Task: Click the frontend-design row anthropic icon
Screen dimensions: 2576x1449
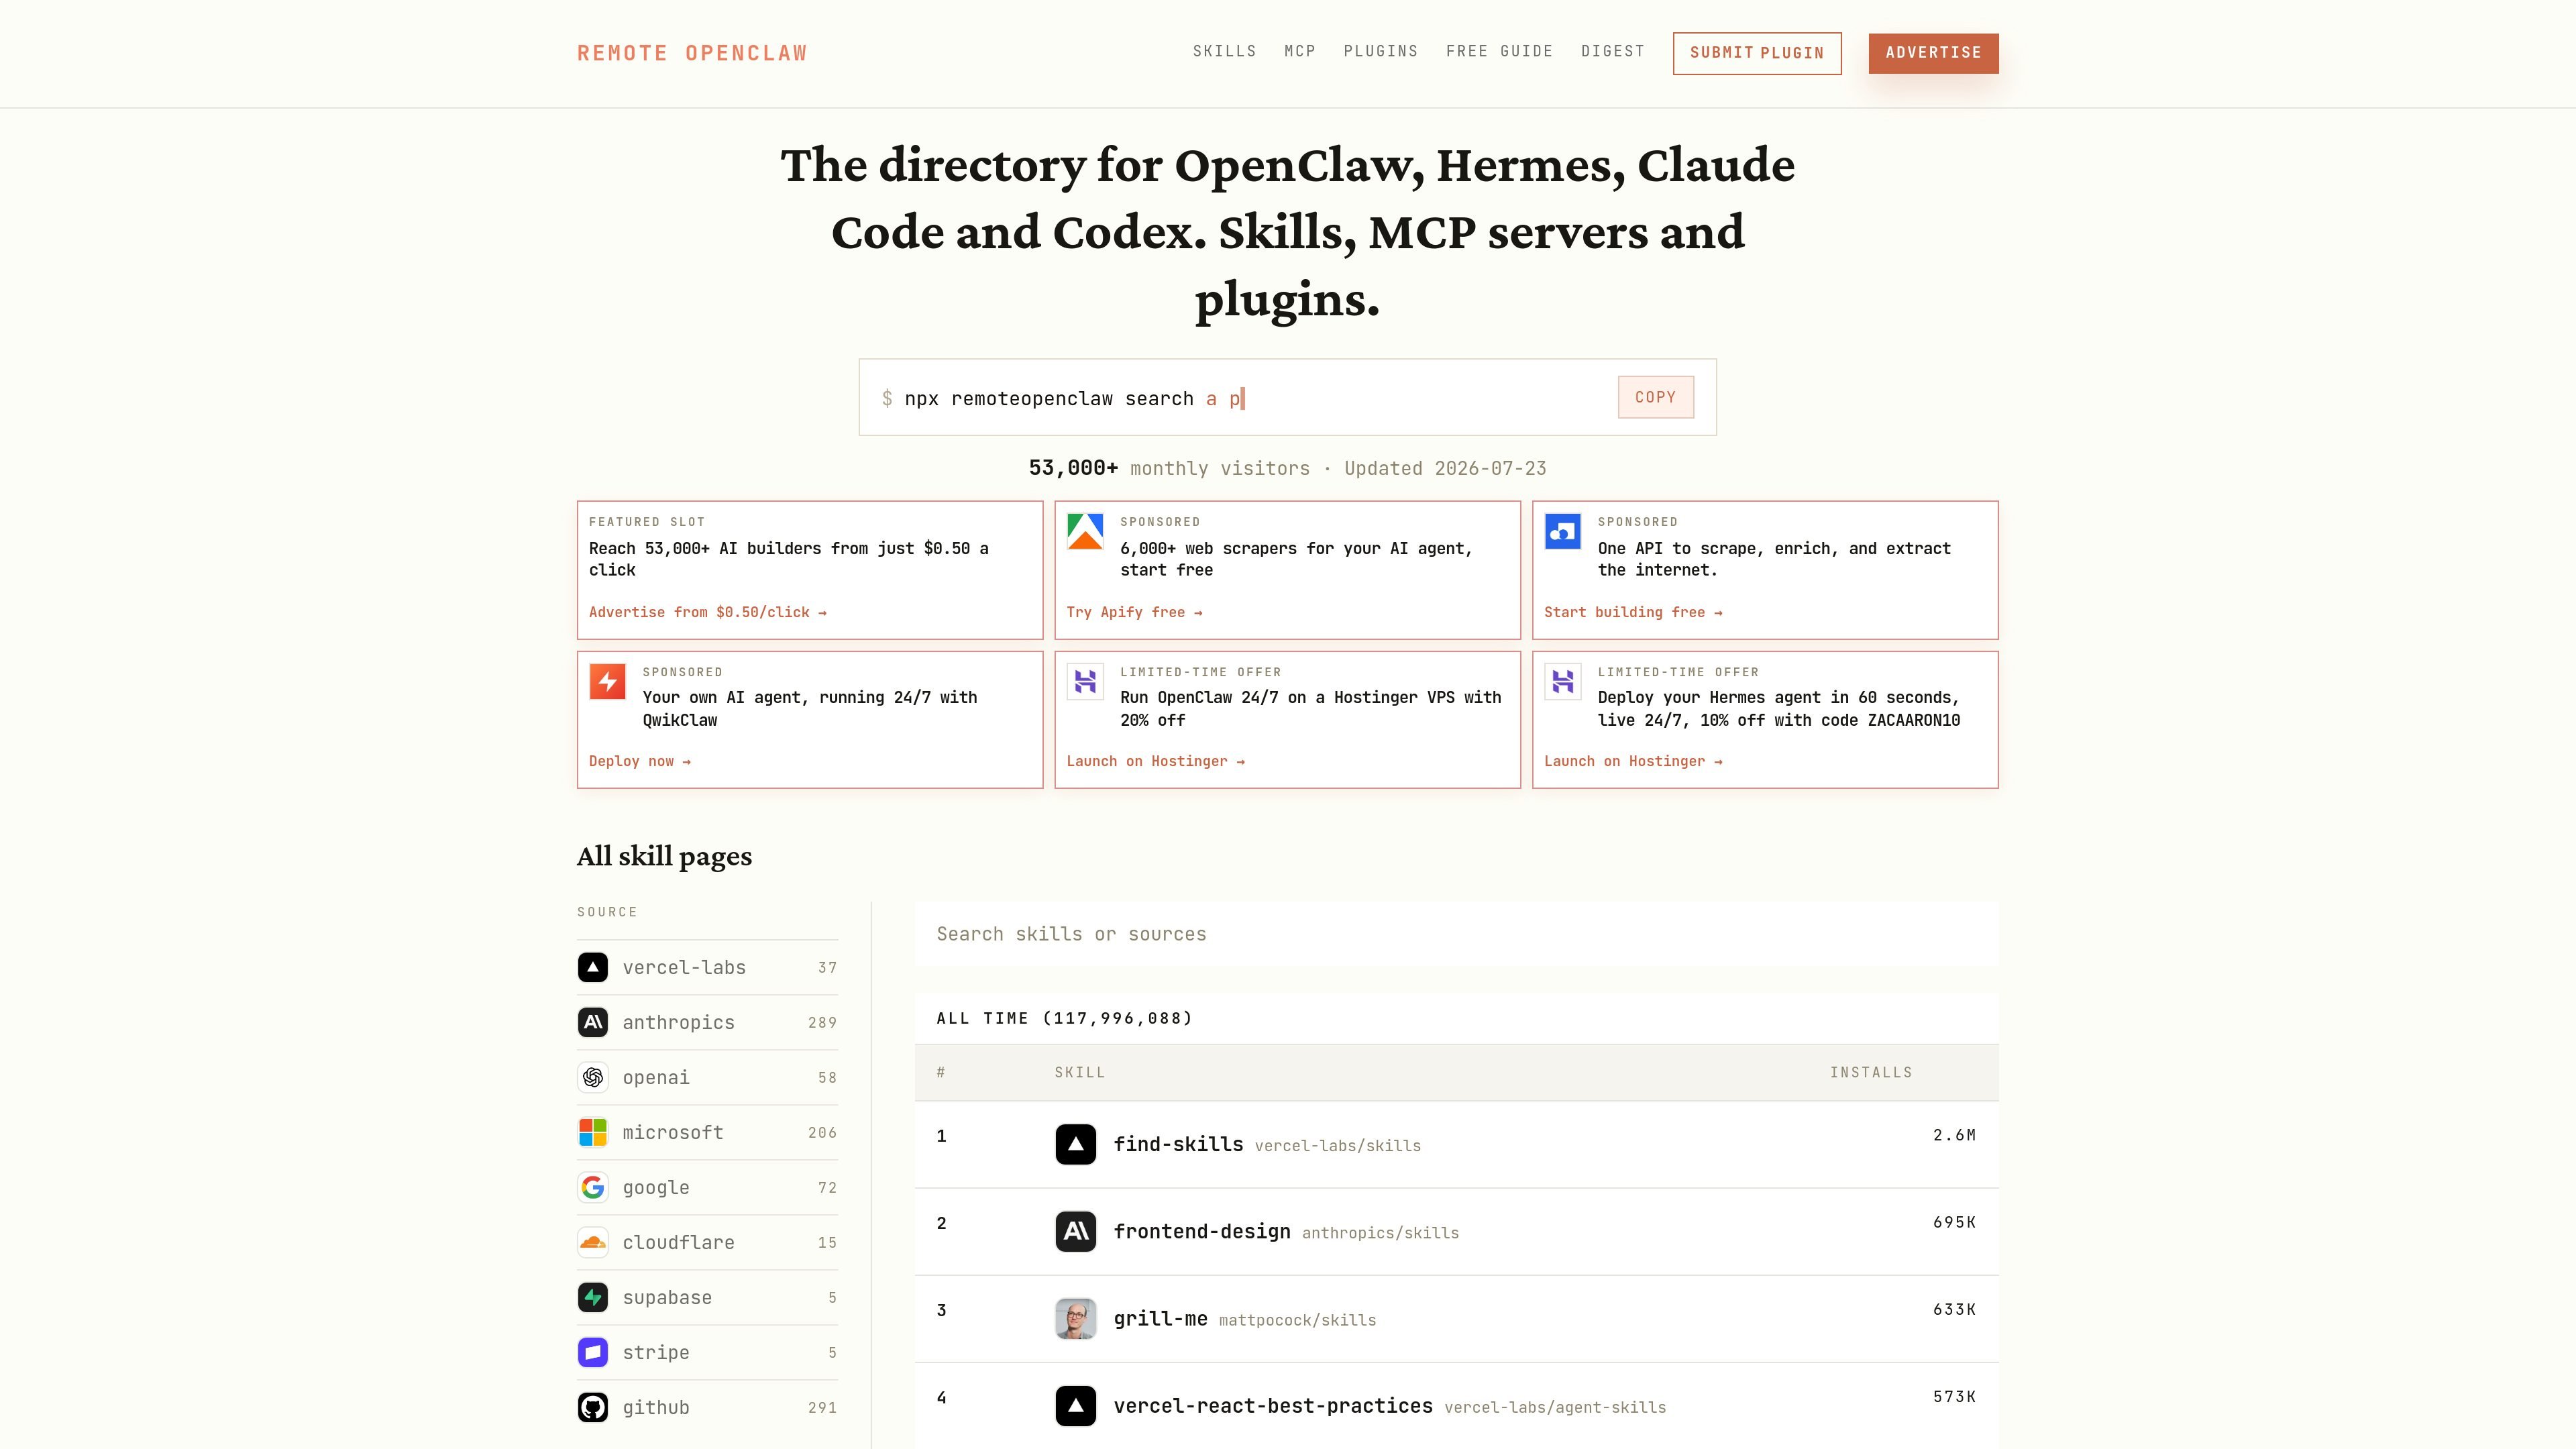Action: 1076,1231
